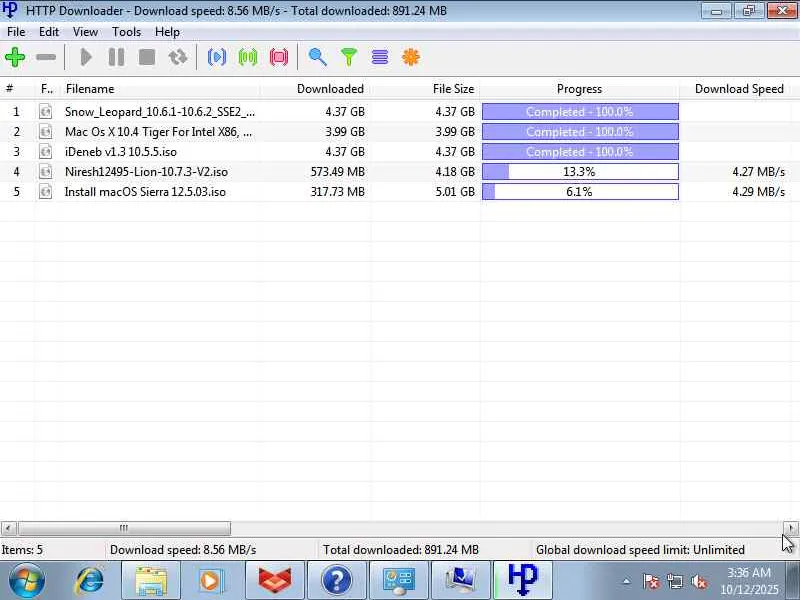Click the Start download play icon
Screen dimensions: 800x600
tap(86, 57)
